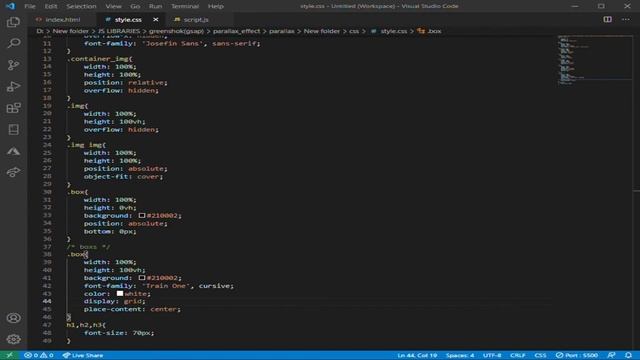640x360 pixels.
Task: Click the Port : 5500 Live Server button
Action: tap(577, 355)
